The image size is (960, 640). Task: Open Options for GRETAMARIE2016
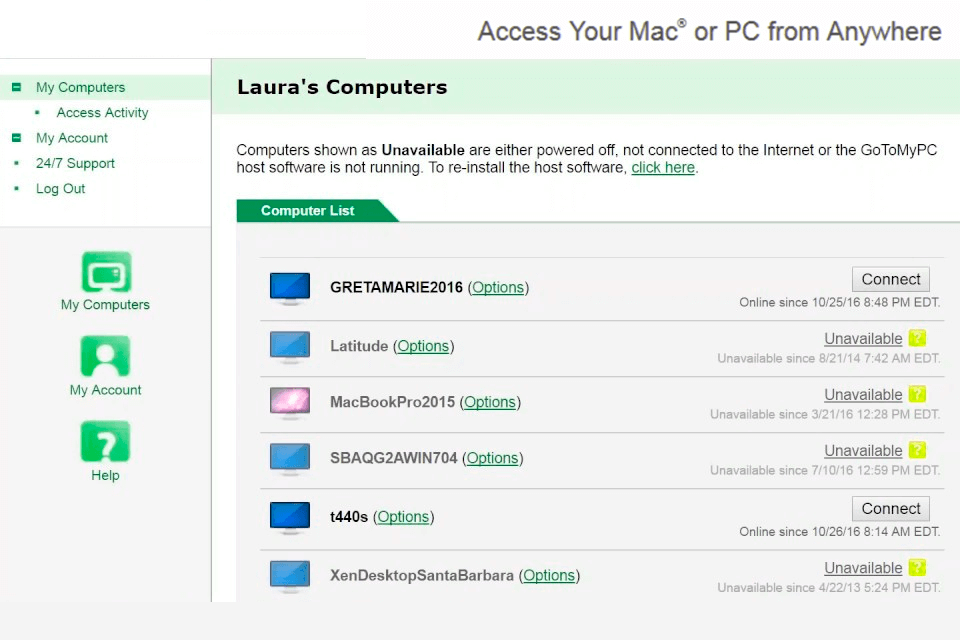(x=498, y=287)
